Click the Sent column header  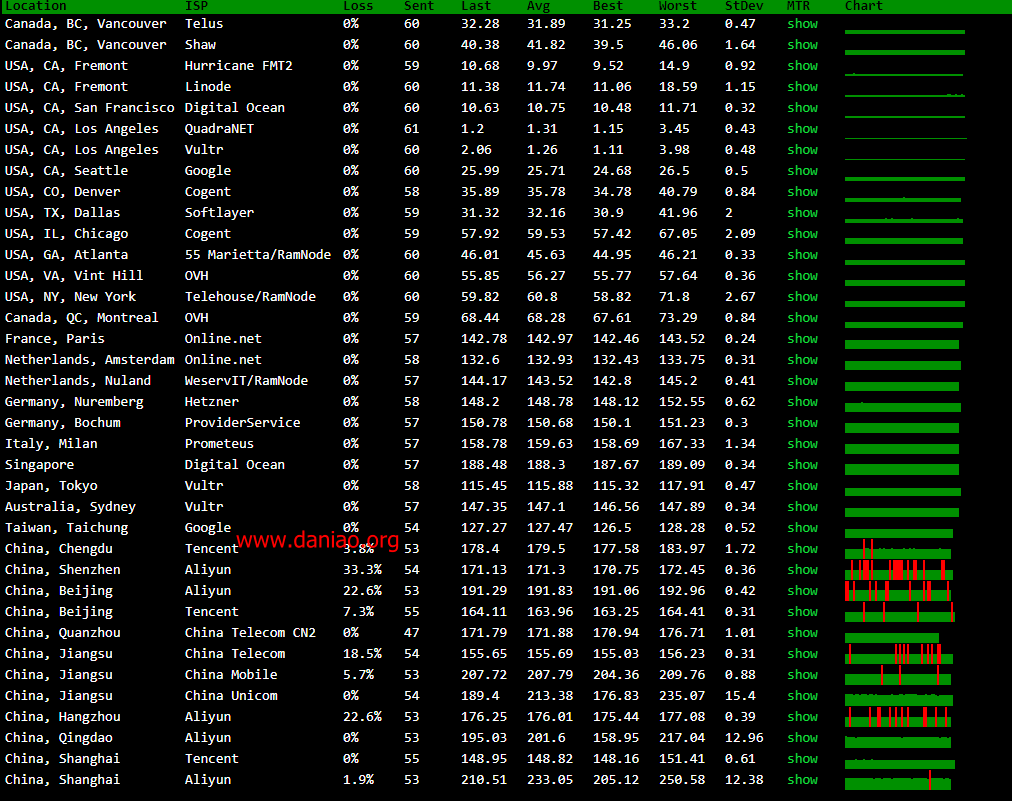click(419, 6)
